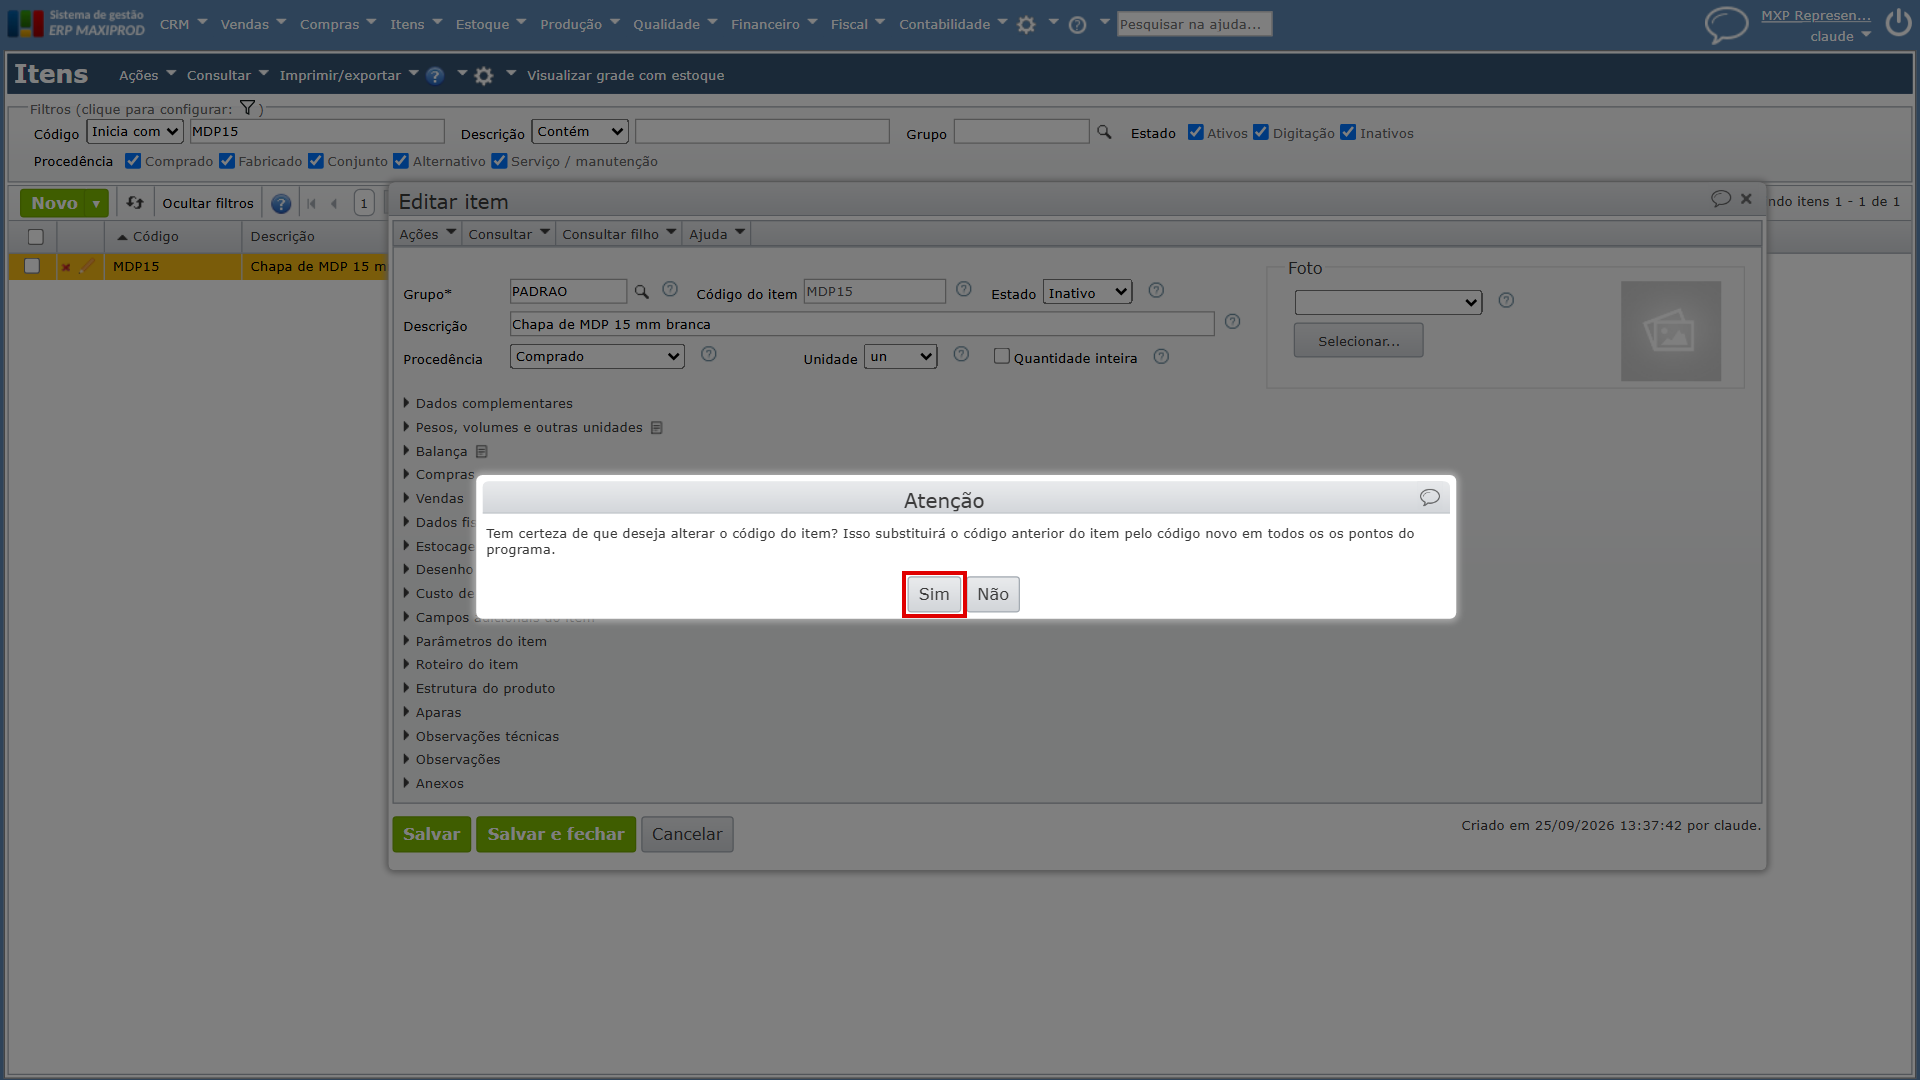Search Grupo filter with magnifier icon
1920x1080 pixels.
click(1104, 132)
